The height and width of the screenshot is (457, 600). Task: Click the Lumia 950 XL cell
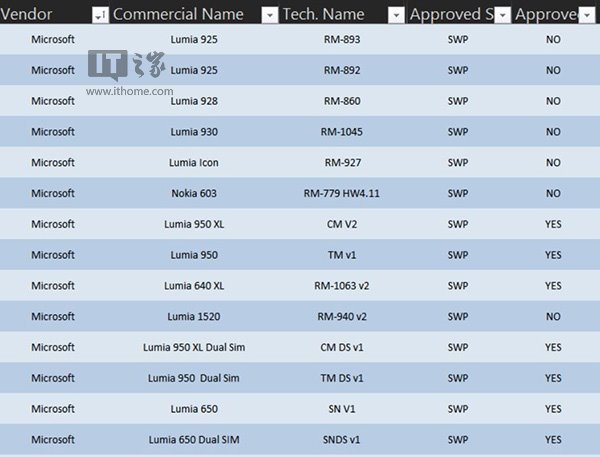pos(194,224)
